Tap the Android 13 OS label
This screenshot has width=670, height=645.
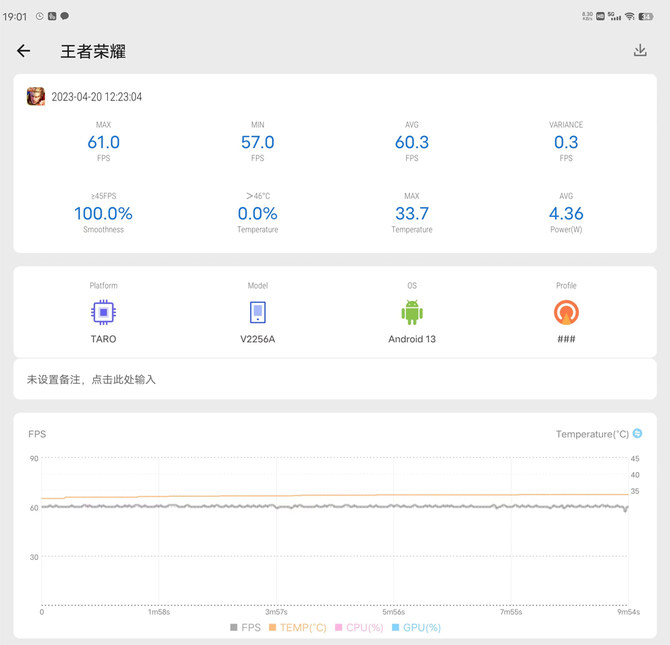[x=412, y=339]
